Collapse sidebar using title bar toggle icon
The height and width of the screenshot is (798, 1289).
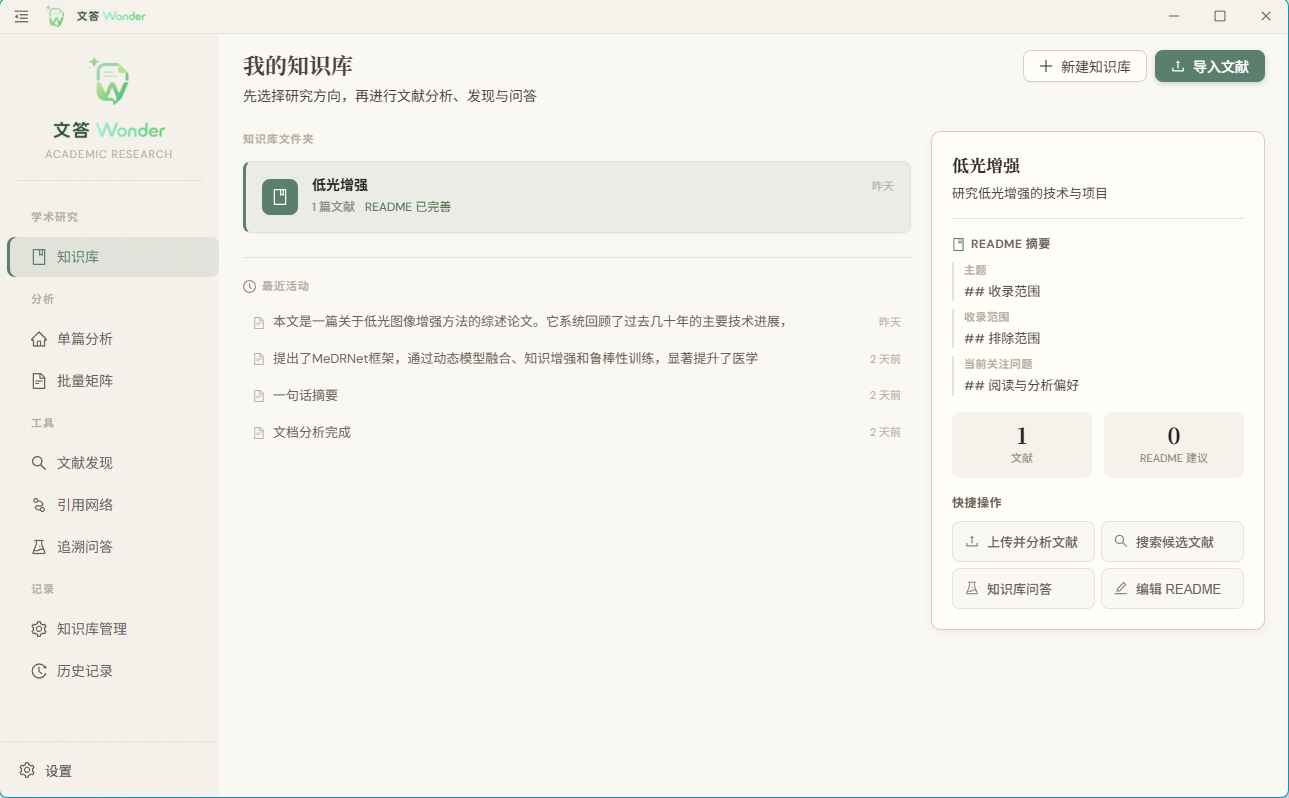pyautogui.click(x=21, y=16)
